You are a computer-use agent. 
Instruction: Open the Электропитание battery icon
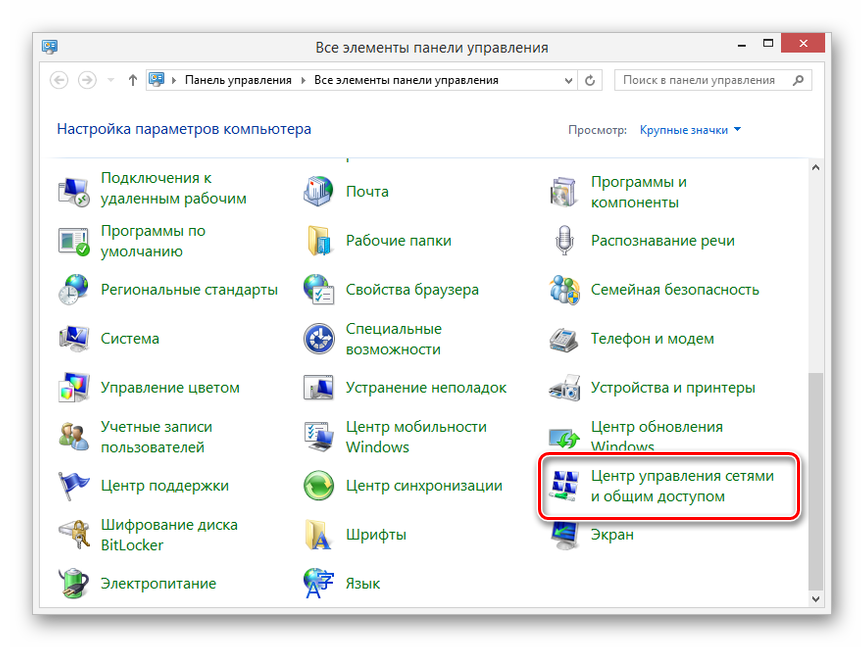tap(73, 583)
